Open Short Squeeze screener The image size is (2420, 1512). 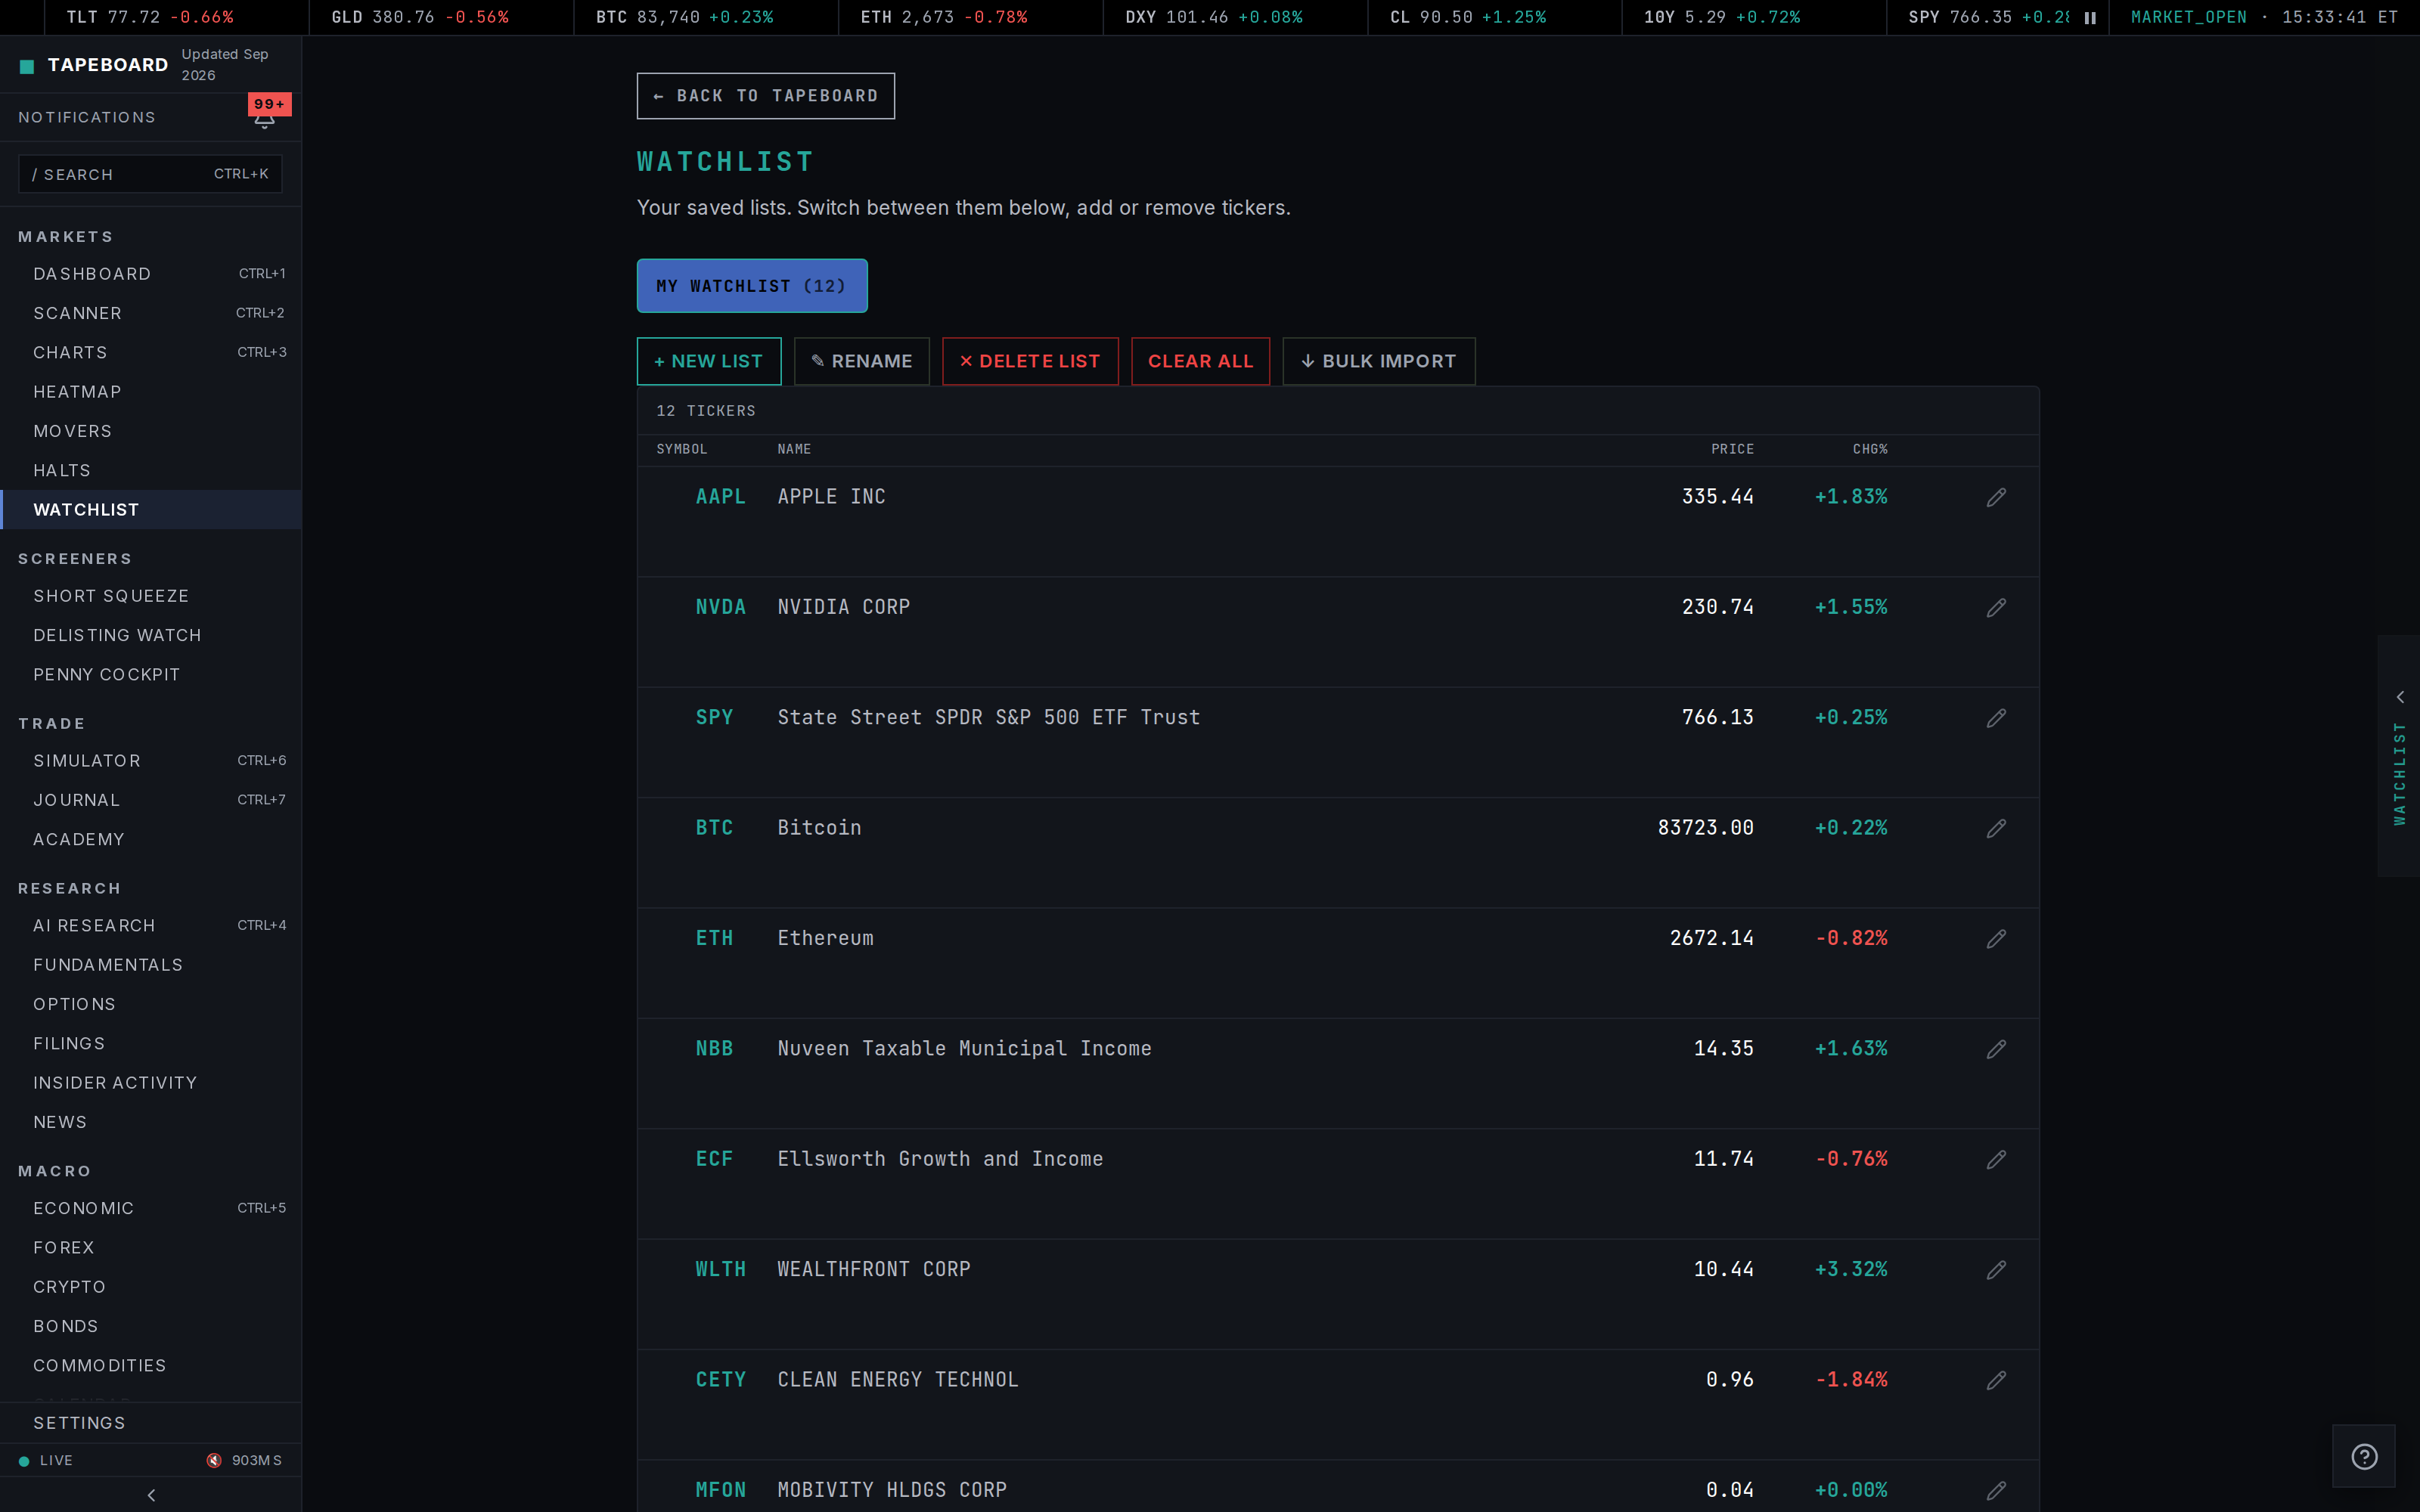coord(151,596)
